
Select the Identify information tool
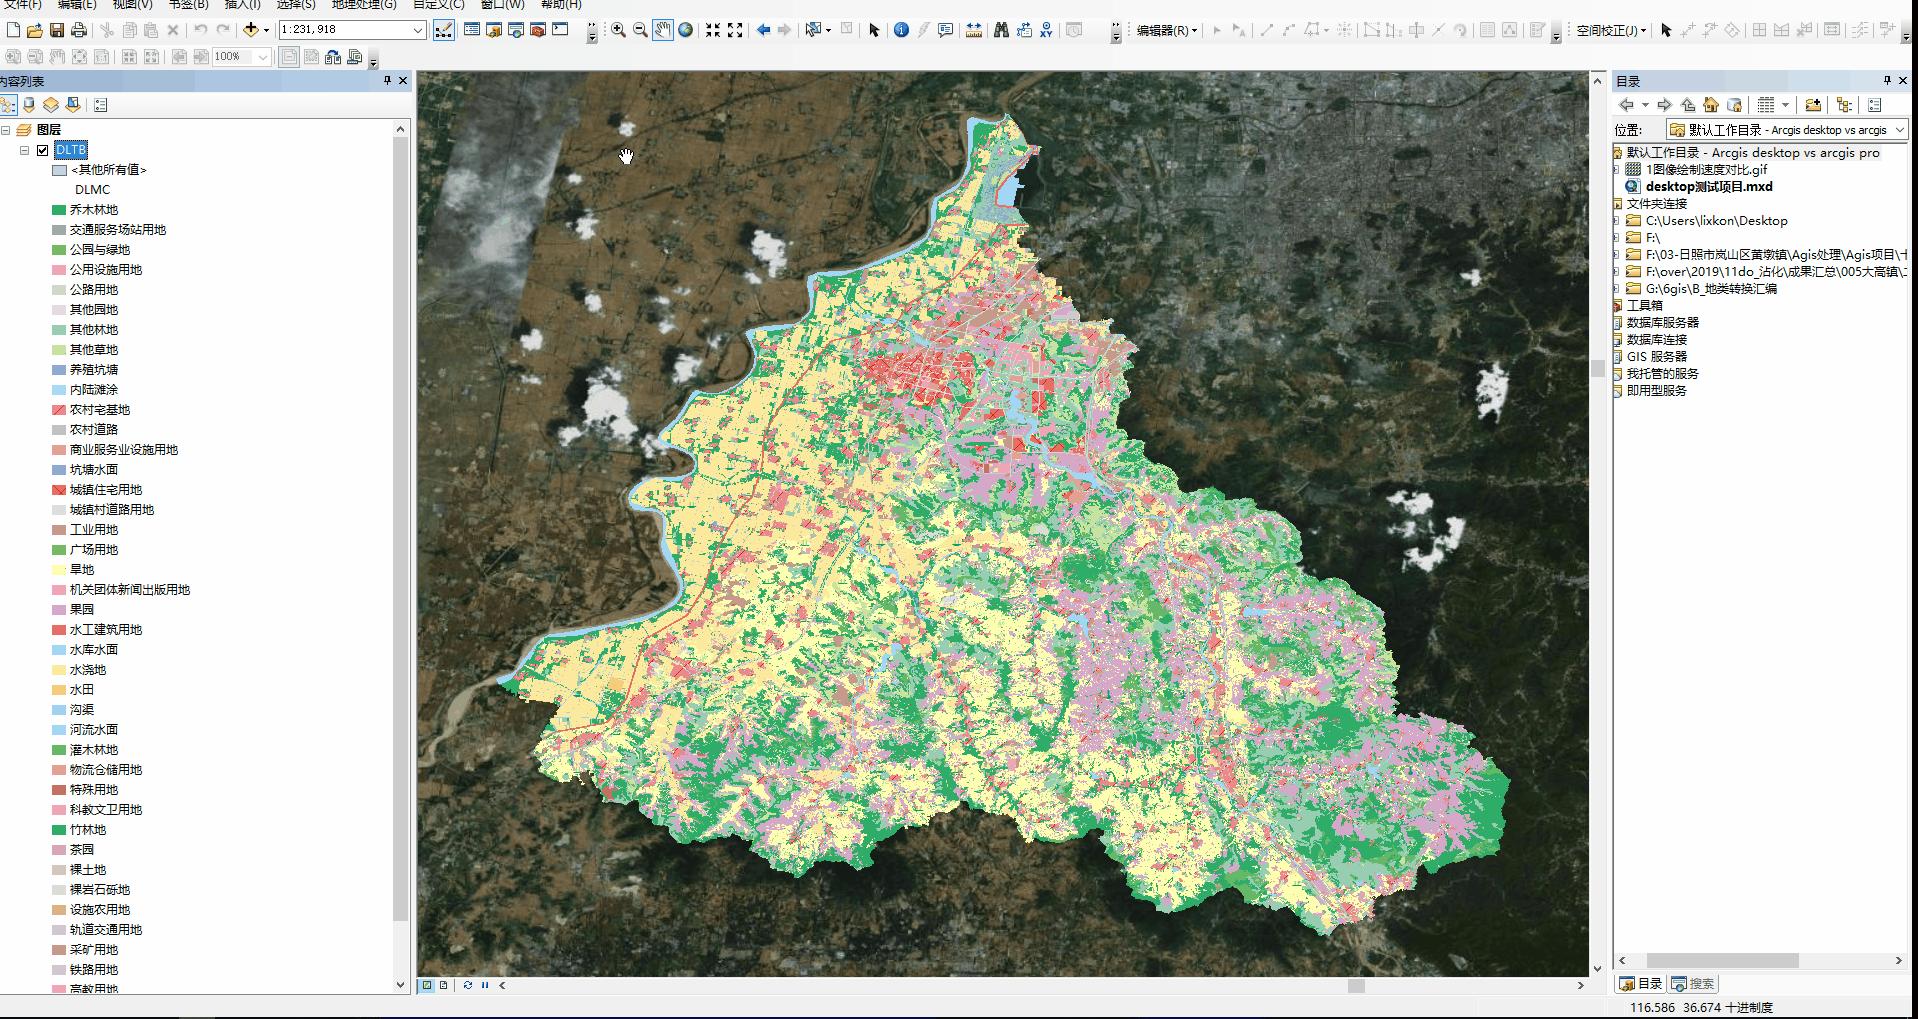coord(901,30)
